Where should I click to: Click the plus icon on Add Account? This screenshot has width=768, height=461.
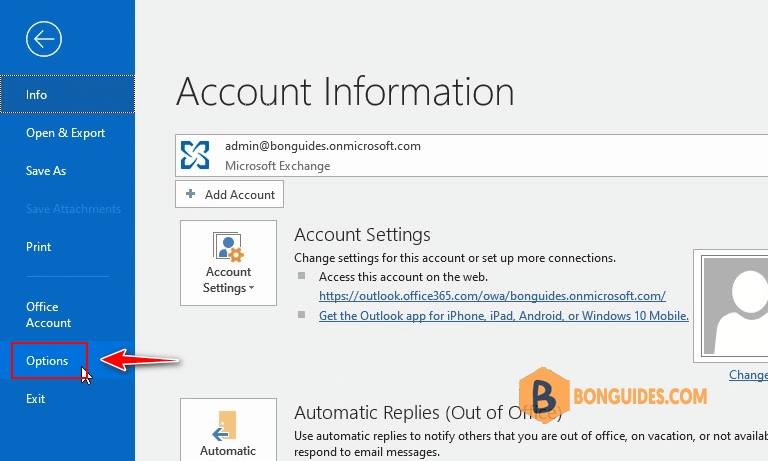tap(191, 194)
